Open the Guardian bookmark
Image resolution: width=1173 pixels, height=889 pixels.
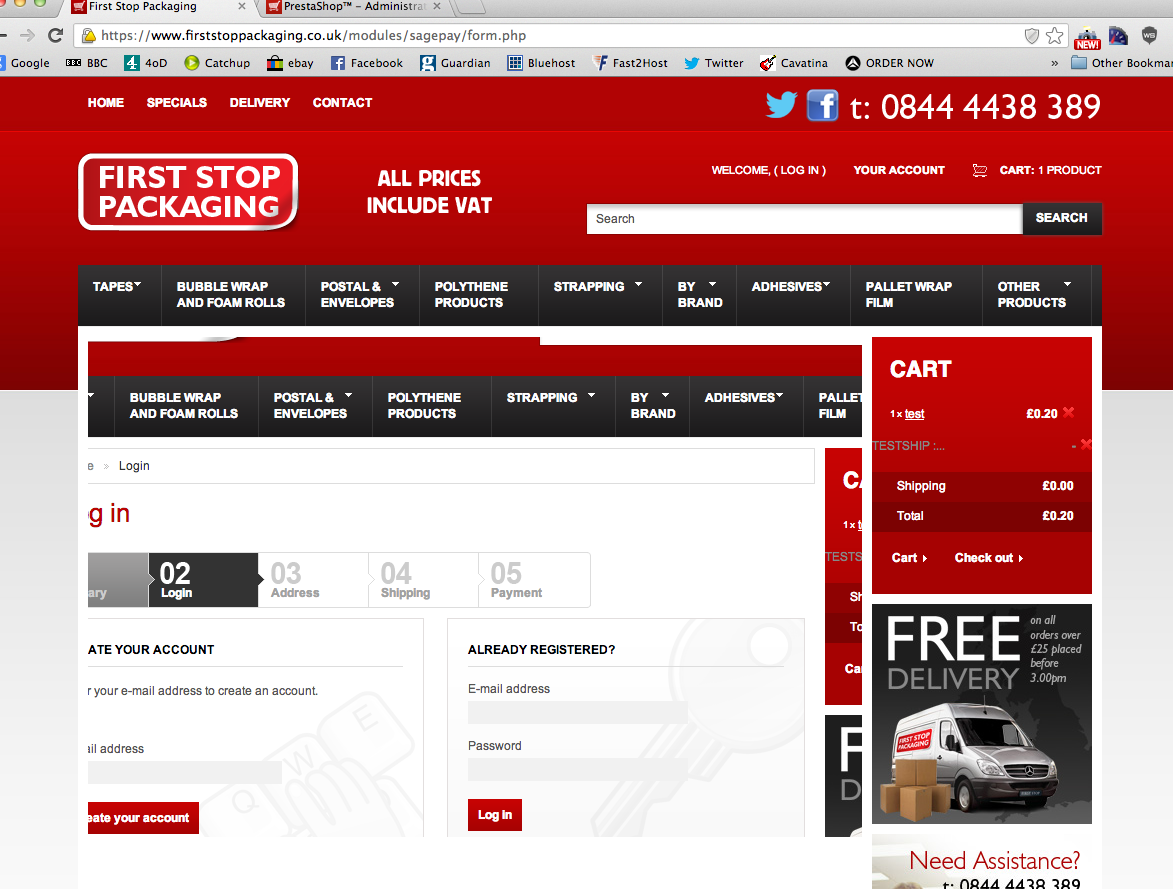pyautogui.click(x=455, y=63)
